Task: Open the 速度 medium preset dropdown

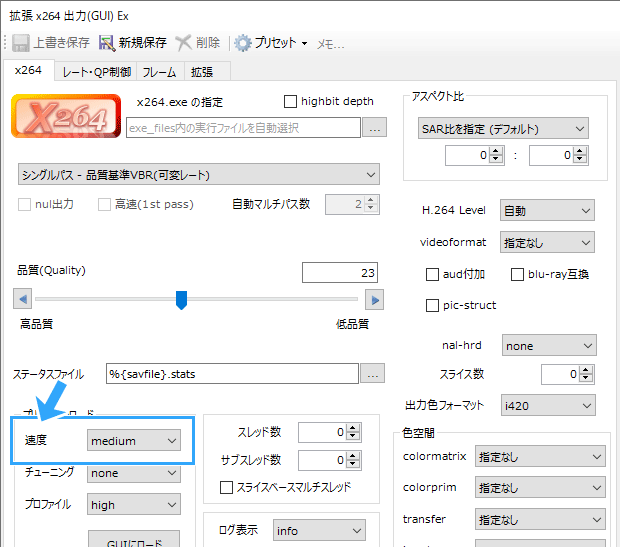Action: (134, 440)
